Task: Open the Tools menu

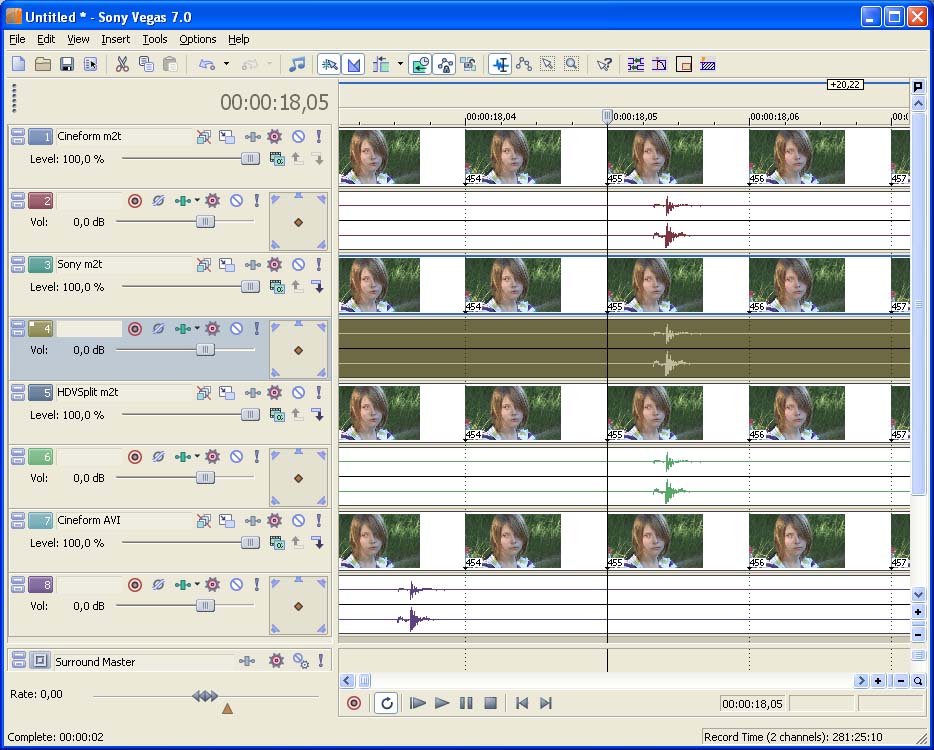Action: click(x=155, y=39)
